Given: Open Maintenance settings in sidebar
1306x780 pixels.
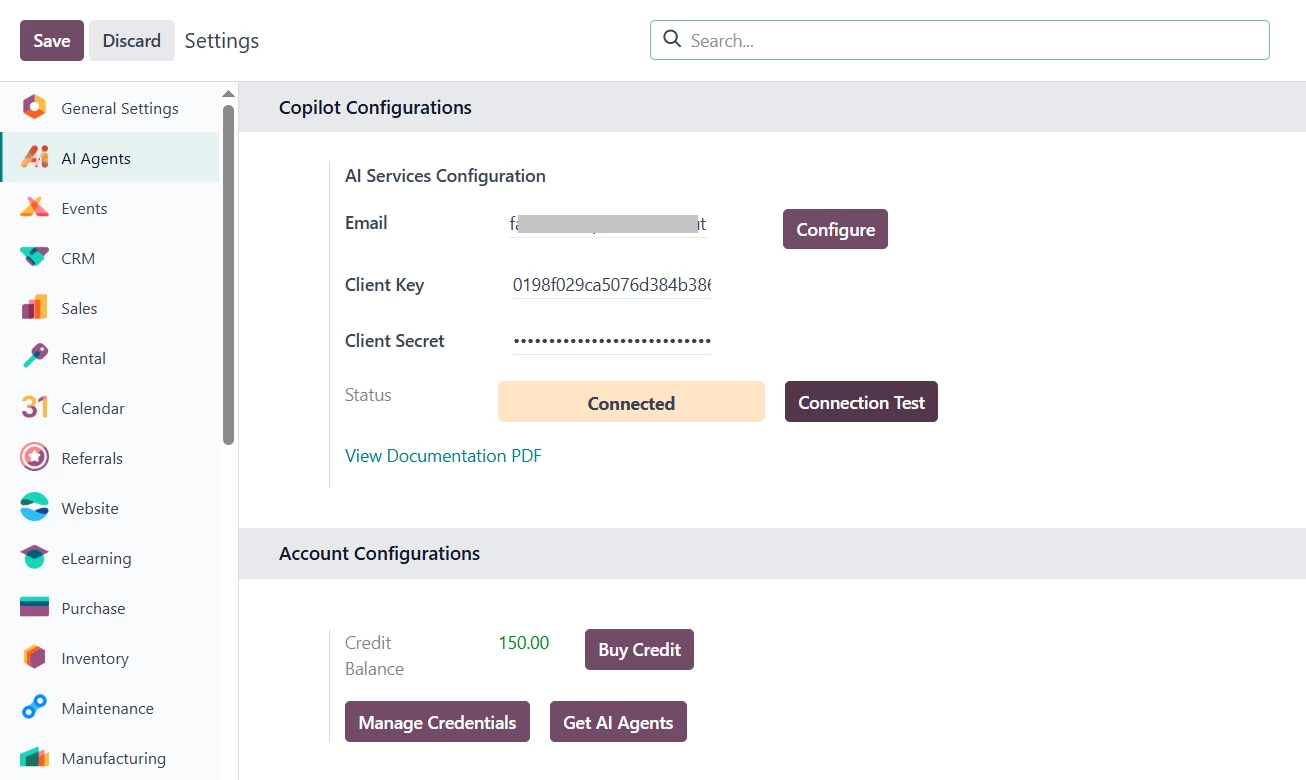Looking at the screenshot, I should pyautogui.click(x=107, y=708).
